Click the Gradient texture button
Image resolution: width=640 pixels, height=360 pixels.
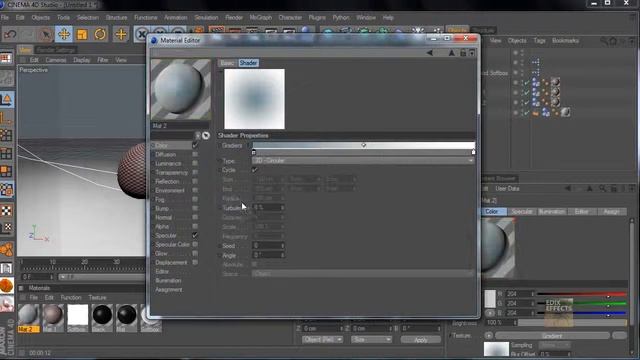point(552,336)
